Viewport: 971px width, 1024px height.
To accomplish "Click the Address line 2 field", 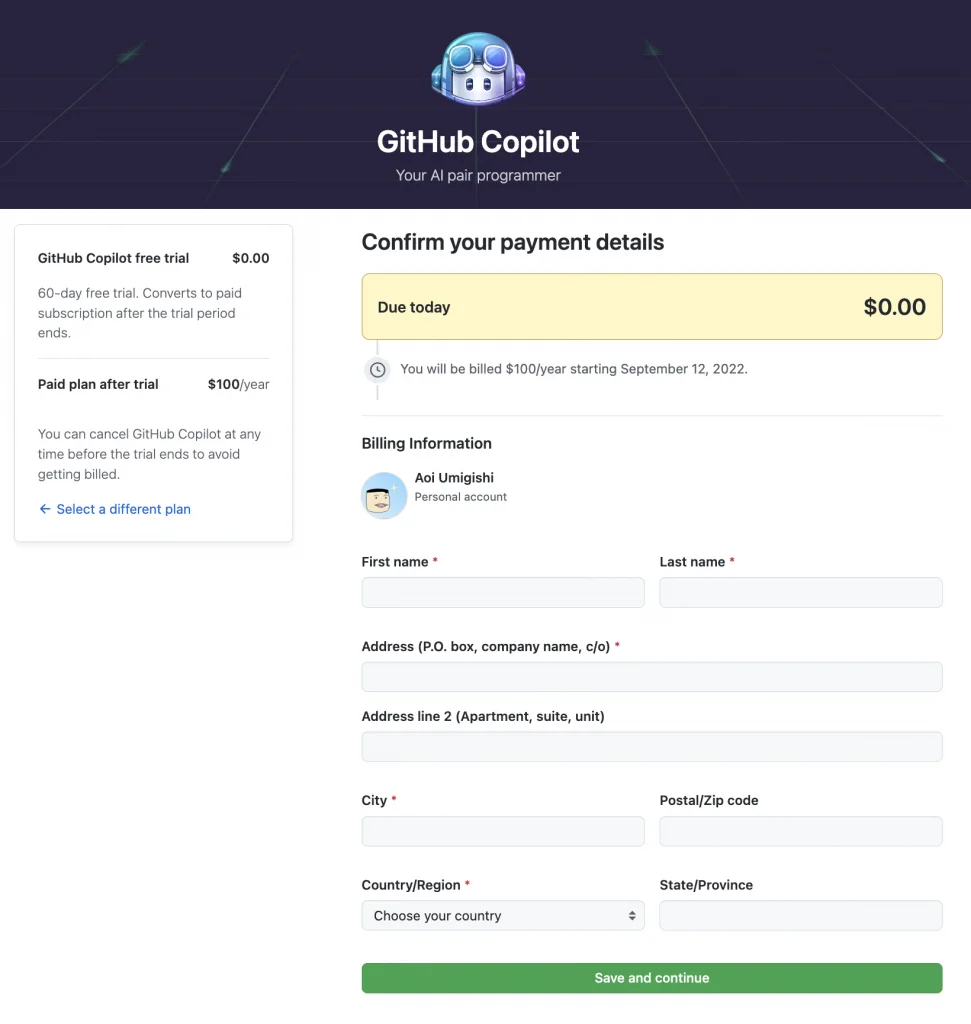I will tap(651, 747).
